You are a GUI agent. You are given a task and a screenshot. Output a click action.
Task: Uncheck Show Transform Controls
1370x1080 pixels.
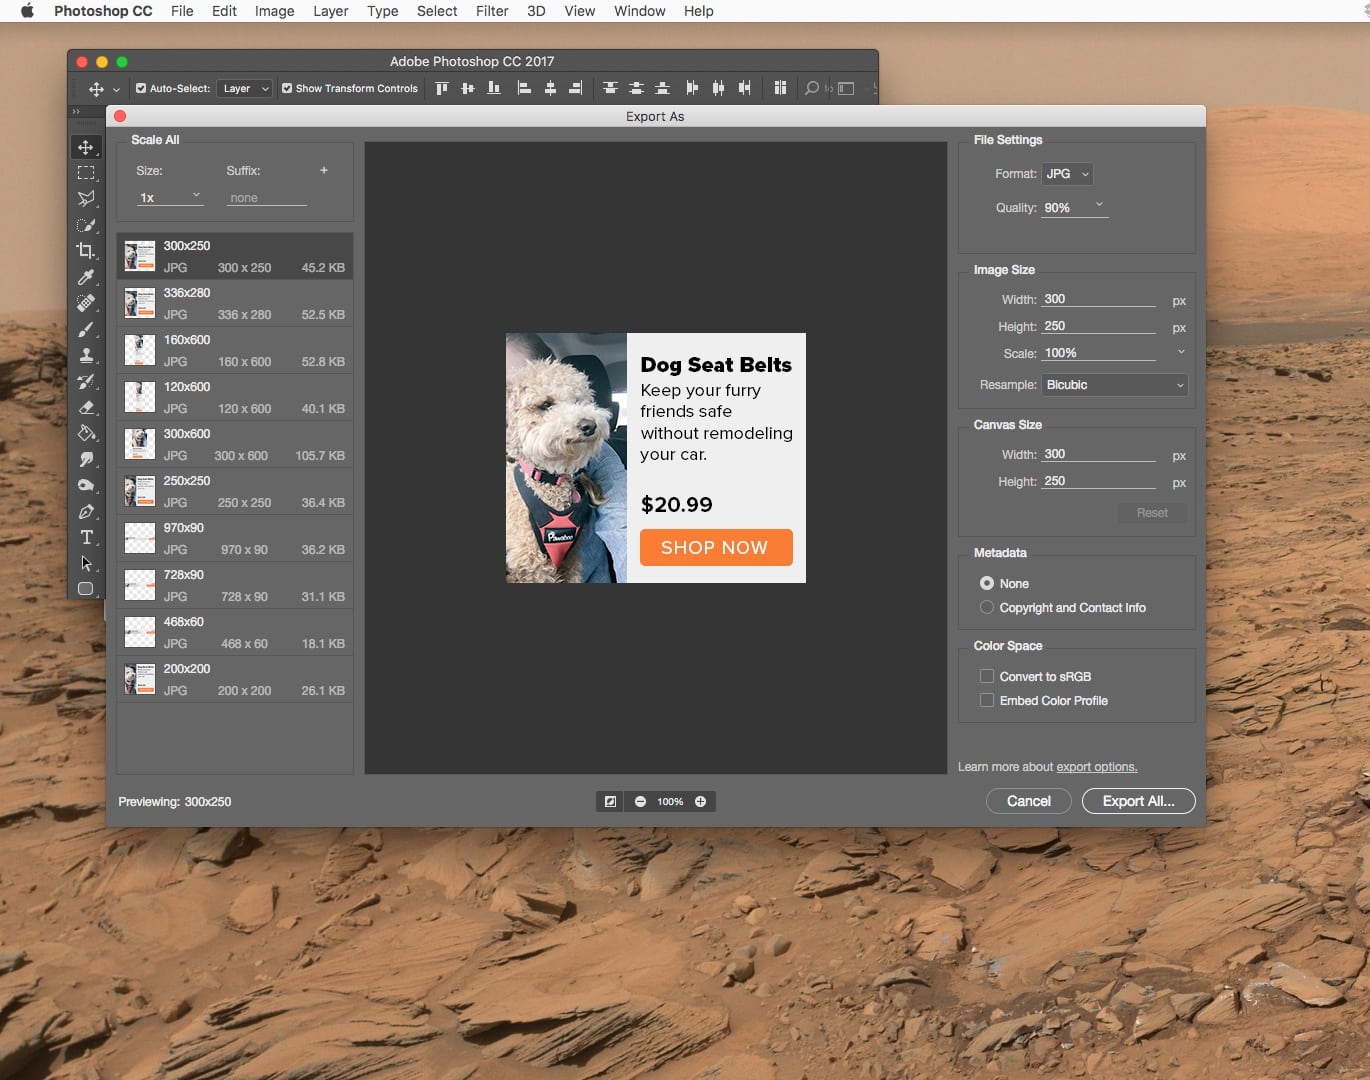click(x=286, y=88)
